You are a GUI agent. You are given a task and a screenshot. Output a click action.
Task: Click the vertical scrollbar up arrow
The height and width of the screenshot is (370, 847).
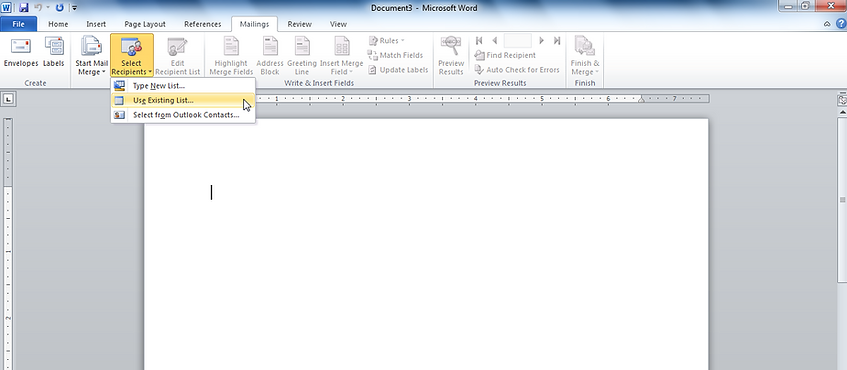pos(842,111)
